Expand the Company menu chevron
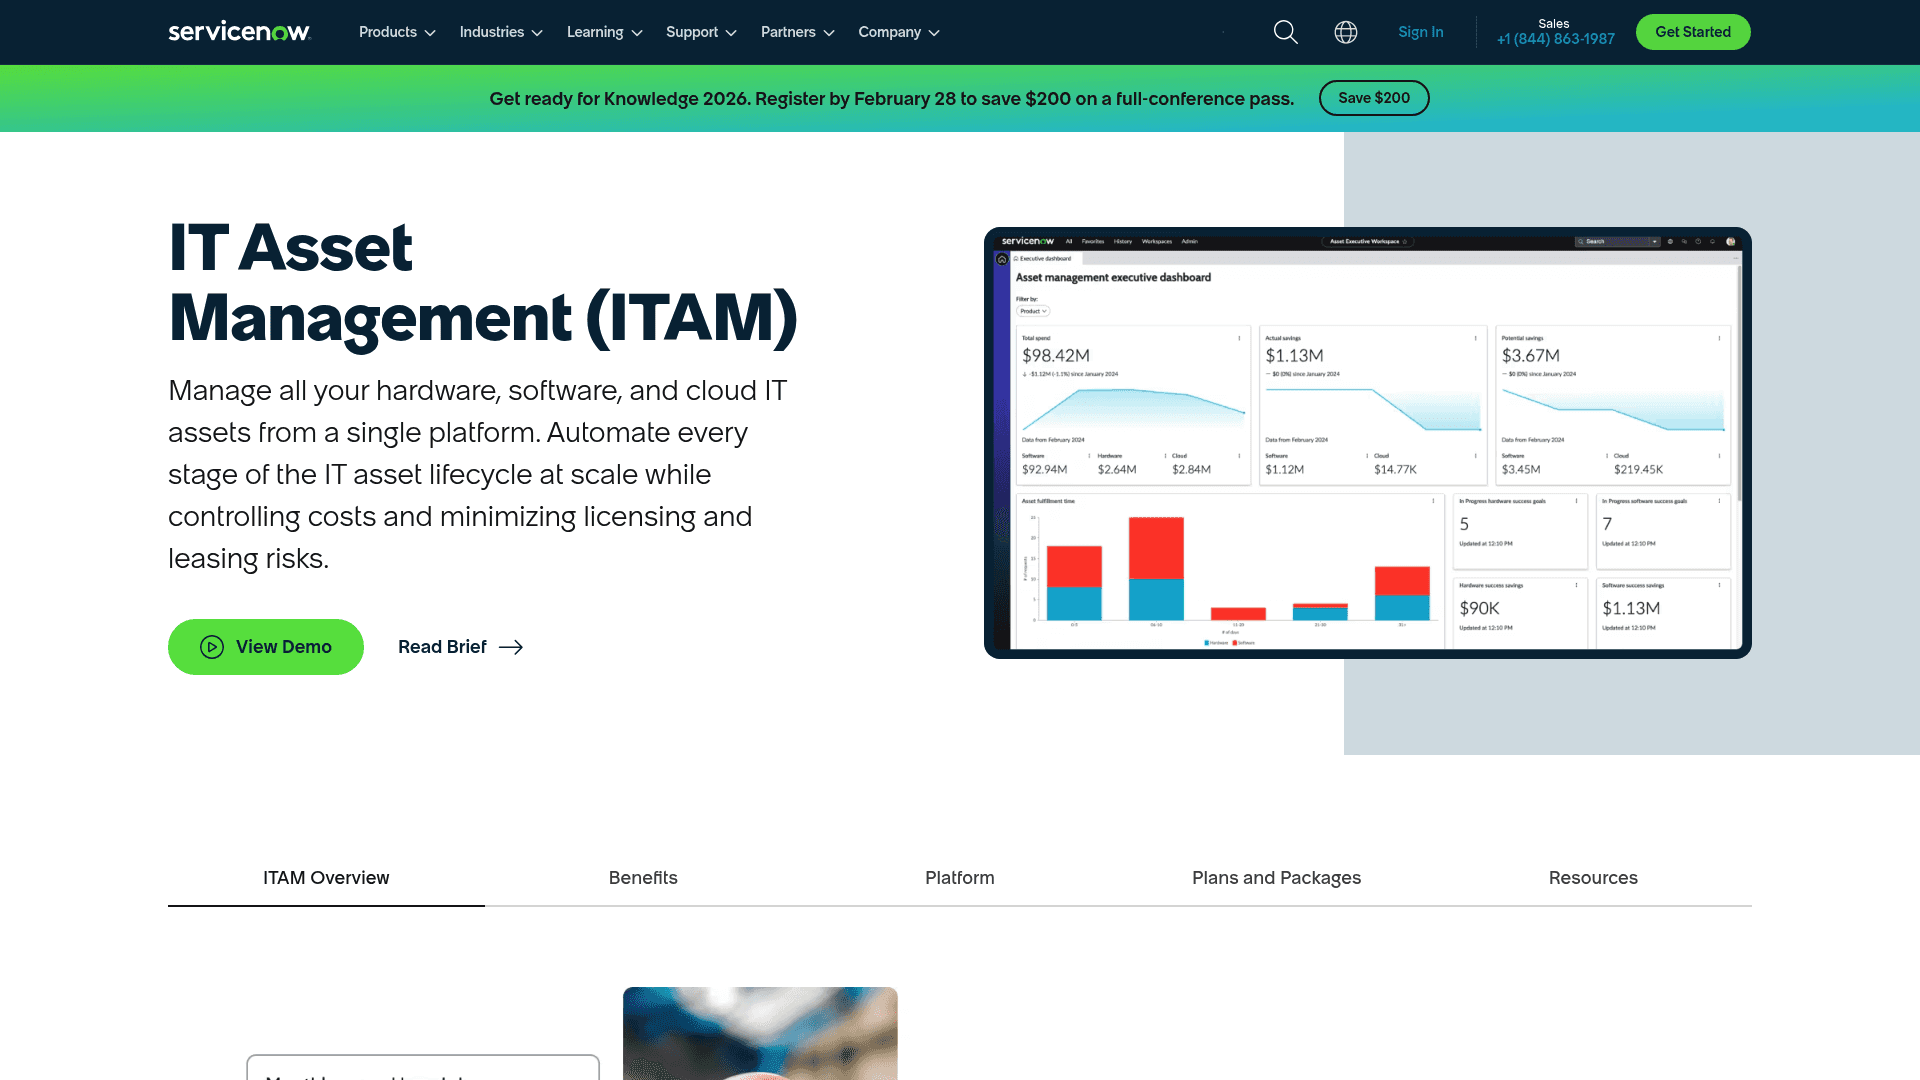 point(934,32)
